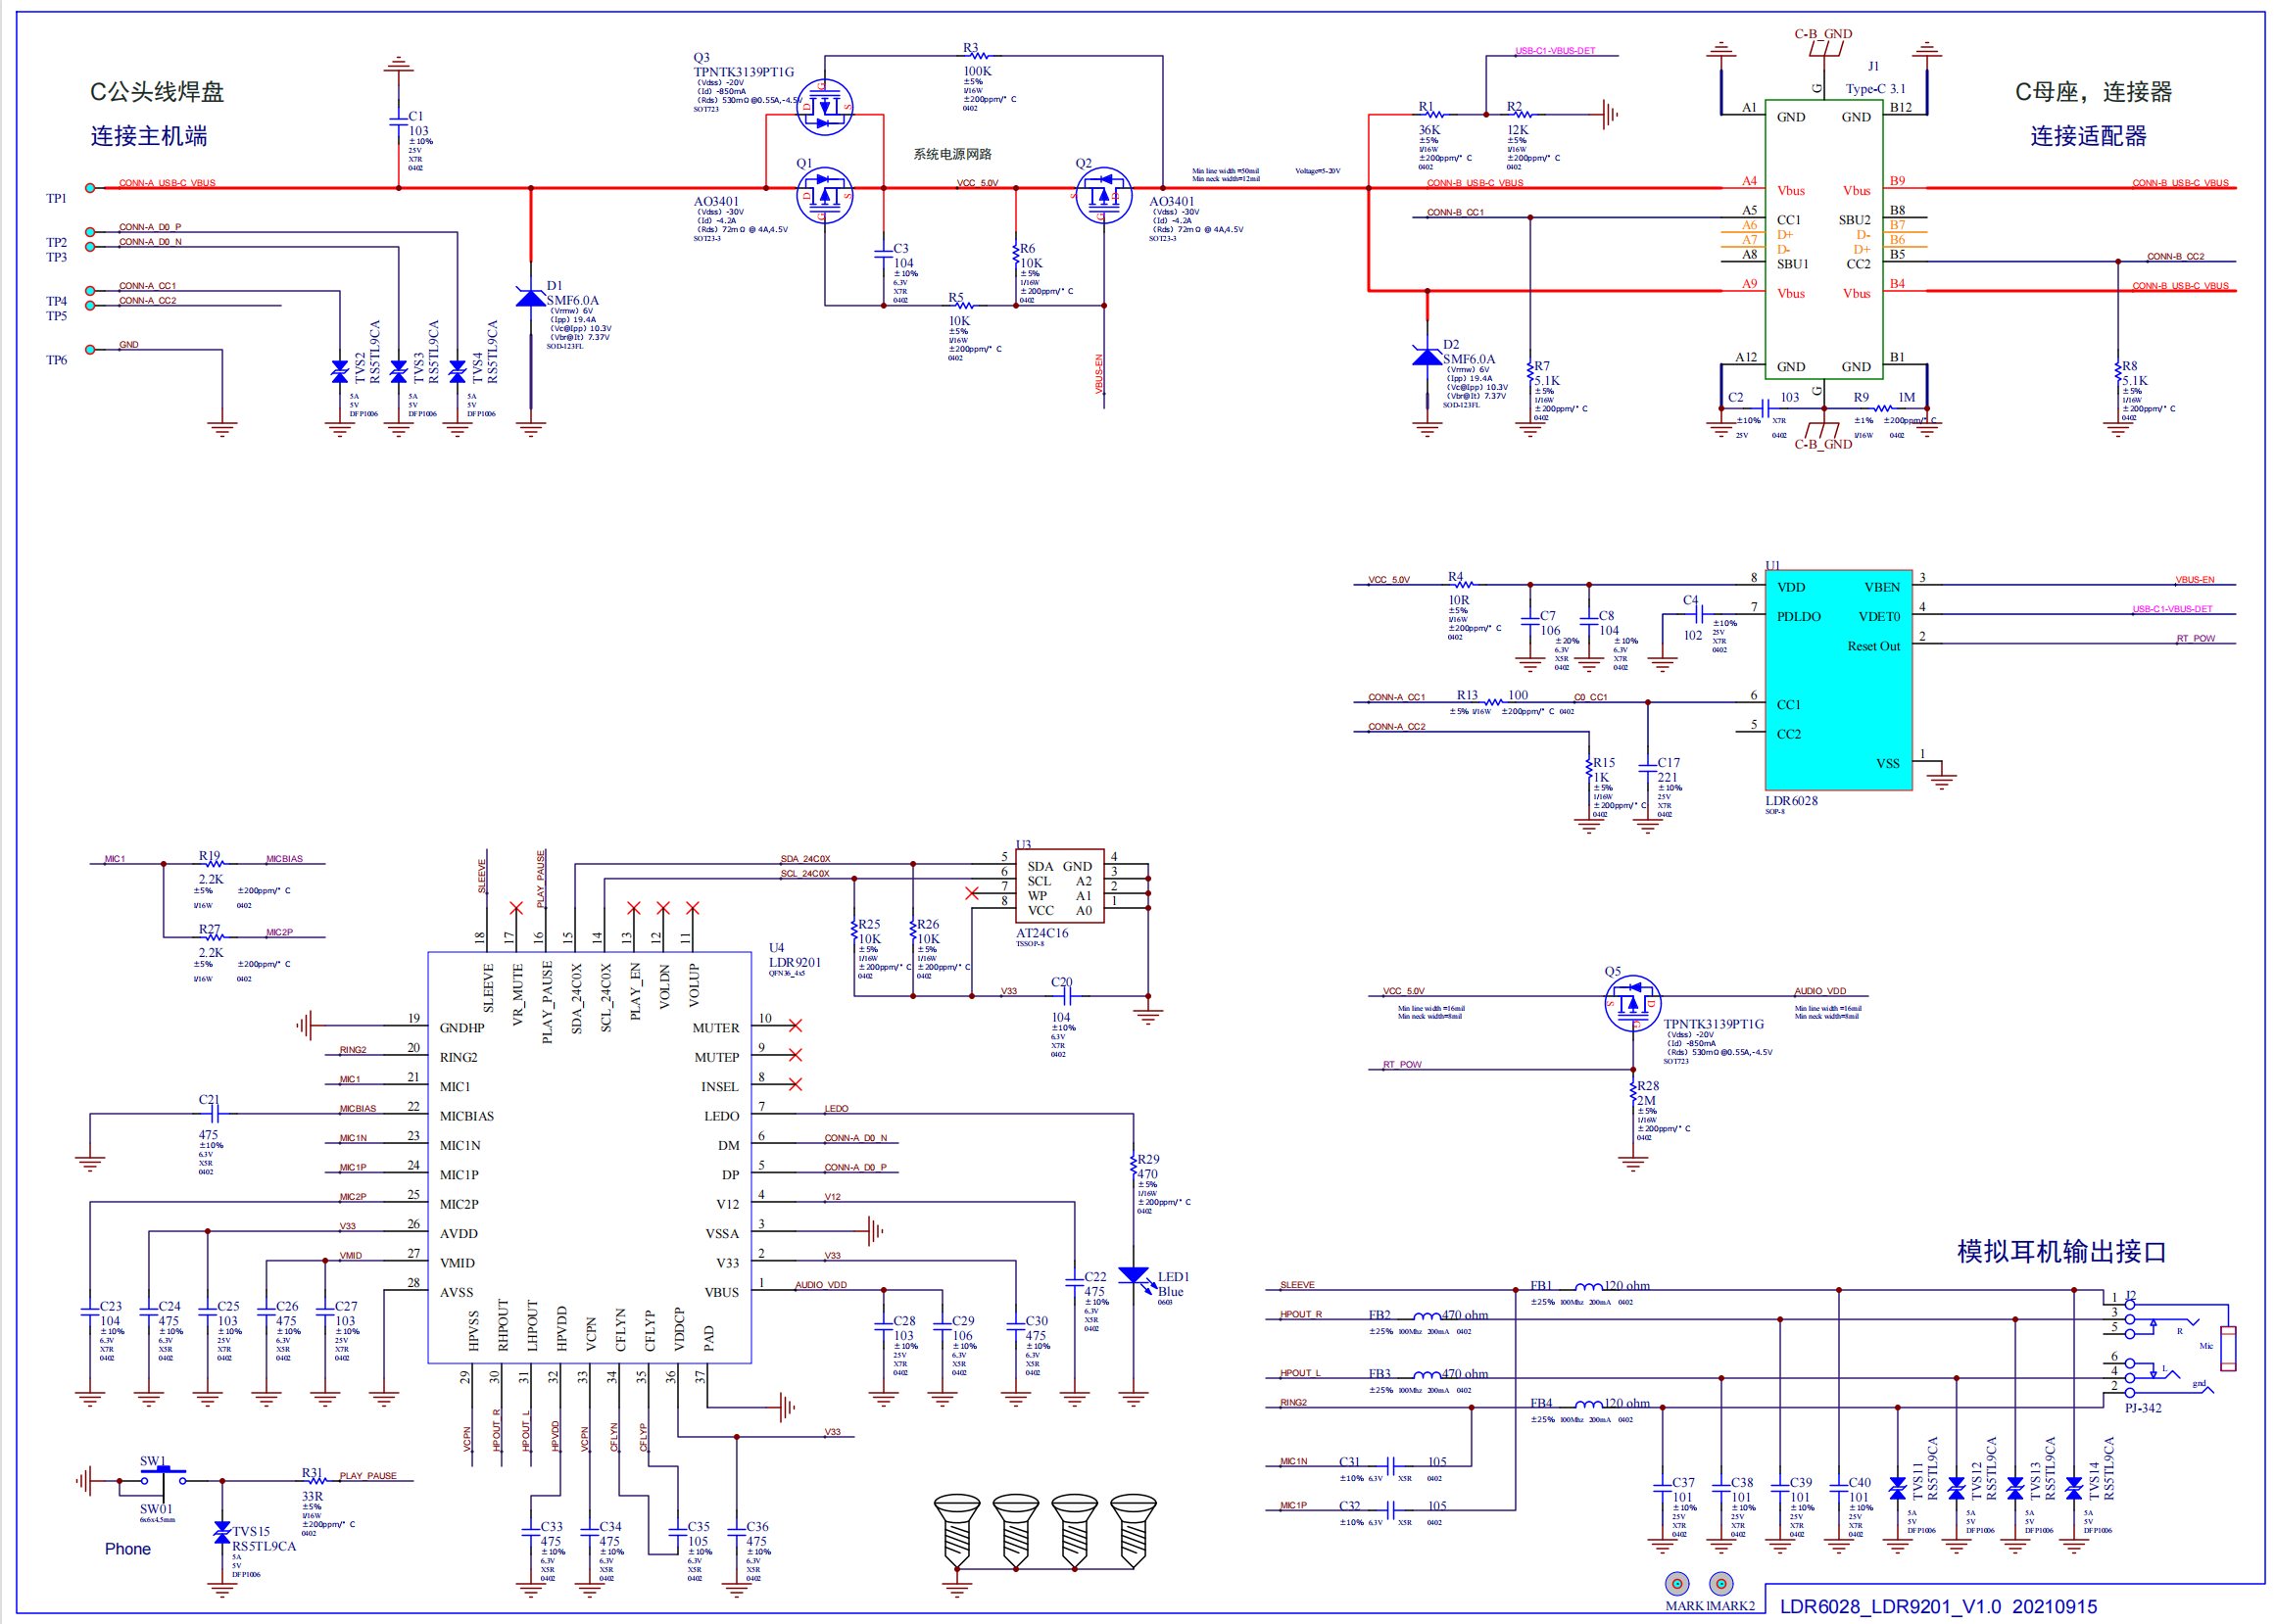Click the C20 capacitor near AT24C16
This screenshot has height=1624, width=2275.
click(x=1066, y=996)
